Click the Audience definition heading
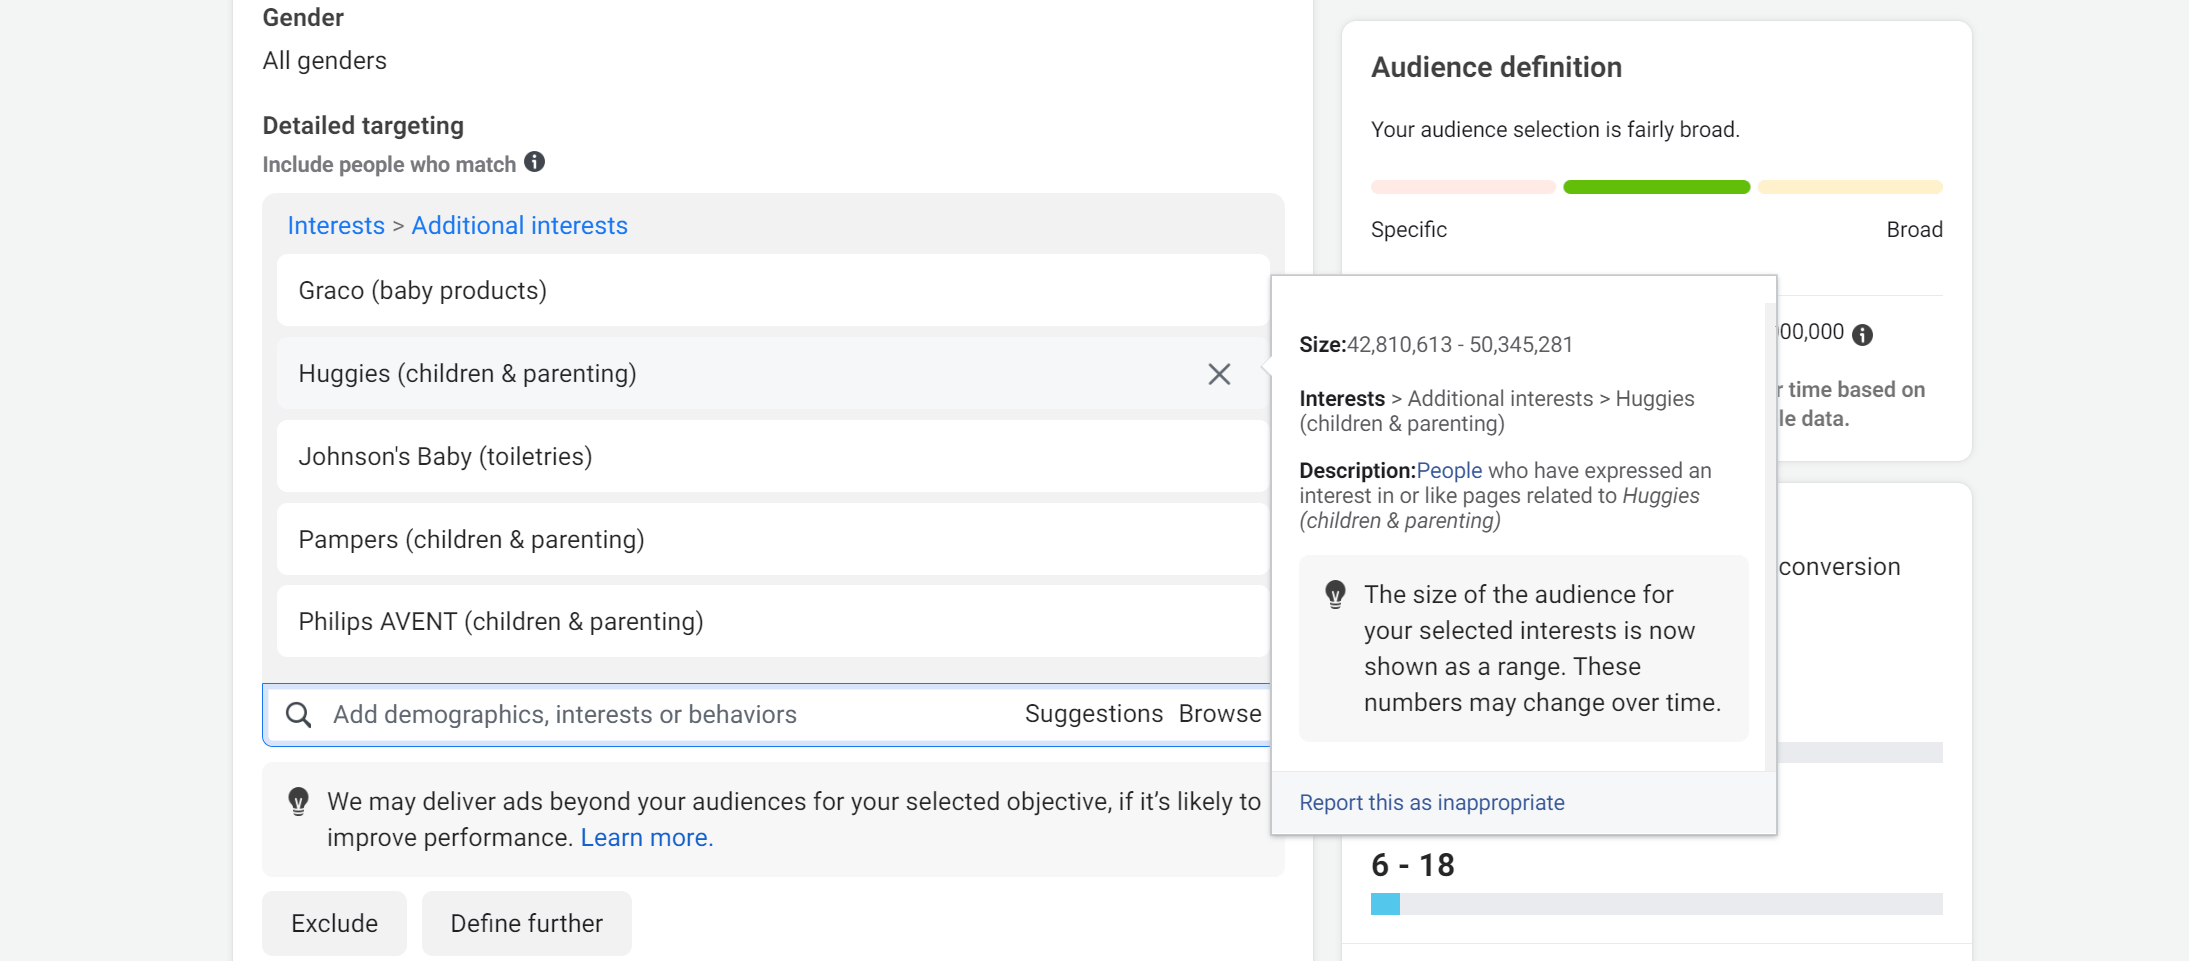 pos(1496,67)
